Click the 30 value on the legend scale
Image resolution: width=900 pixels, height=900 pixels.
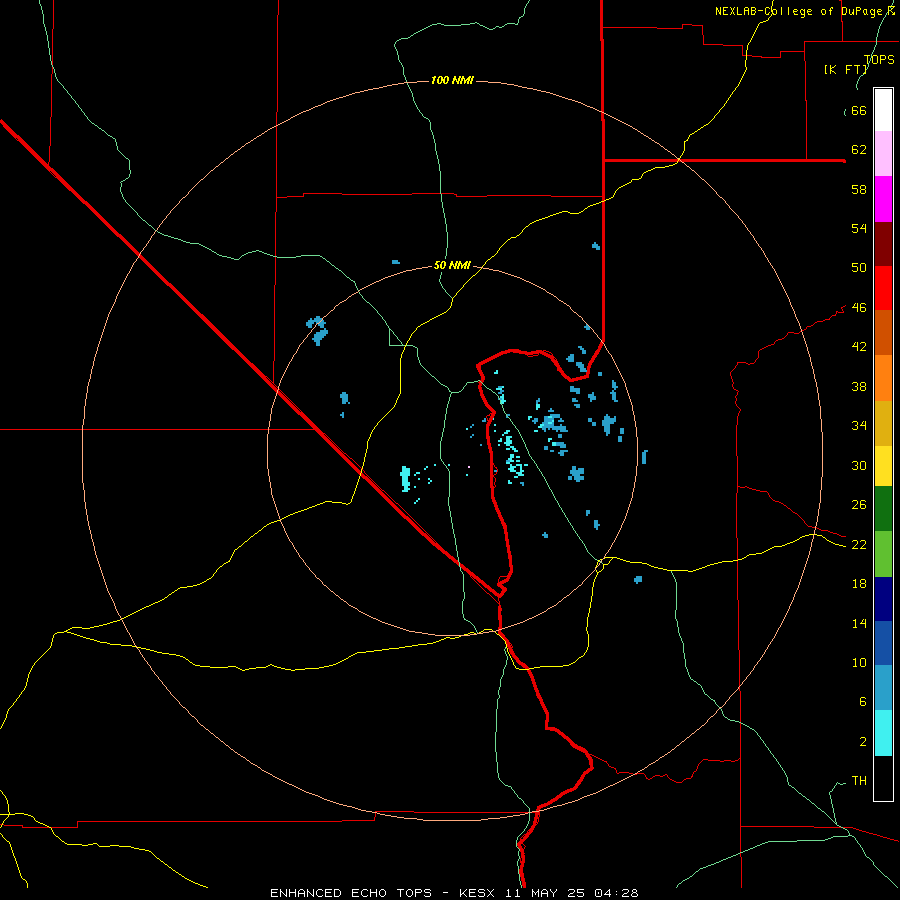point(859,465)
